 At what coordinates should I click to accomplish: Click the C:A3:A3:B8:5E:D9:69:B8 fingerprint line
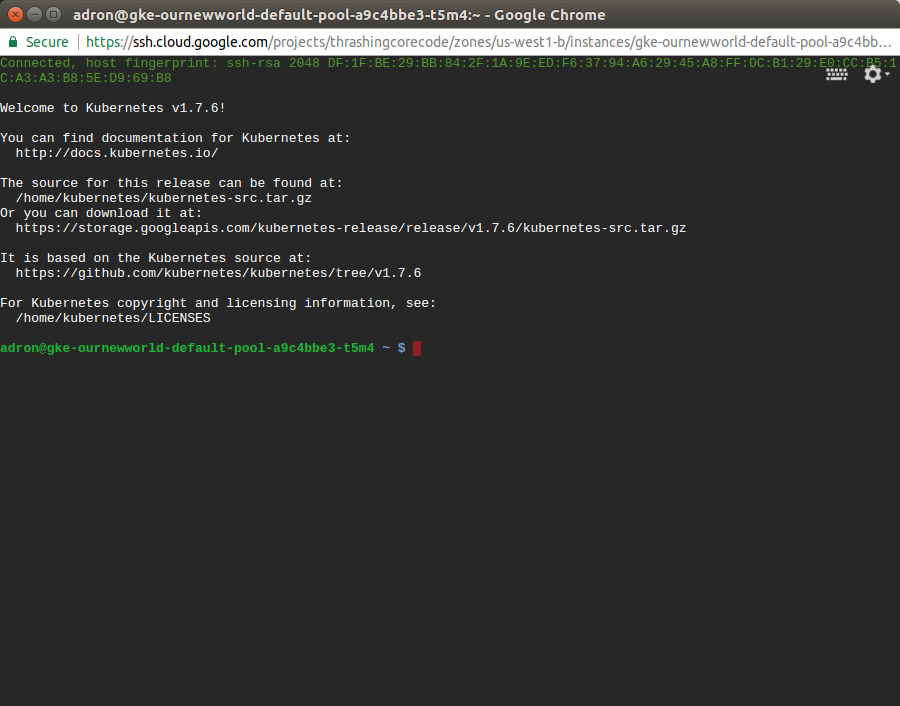pos(86,78)
